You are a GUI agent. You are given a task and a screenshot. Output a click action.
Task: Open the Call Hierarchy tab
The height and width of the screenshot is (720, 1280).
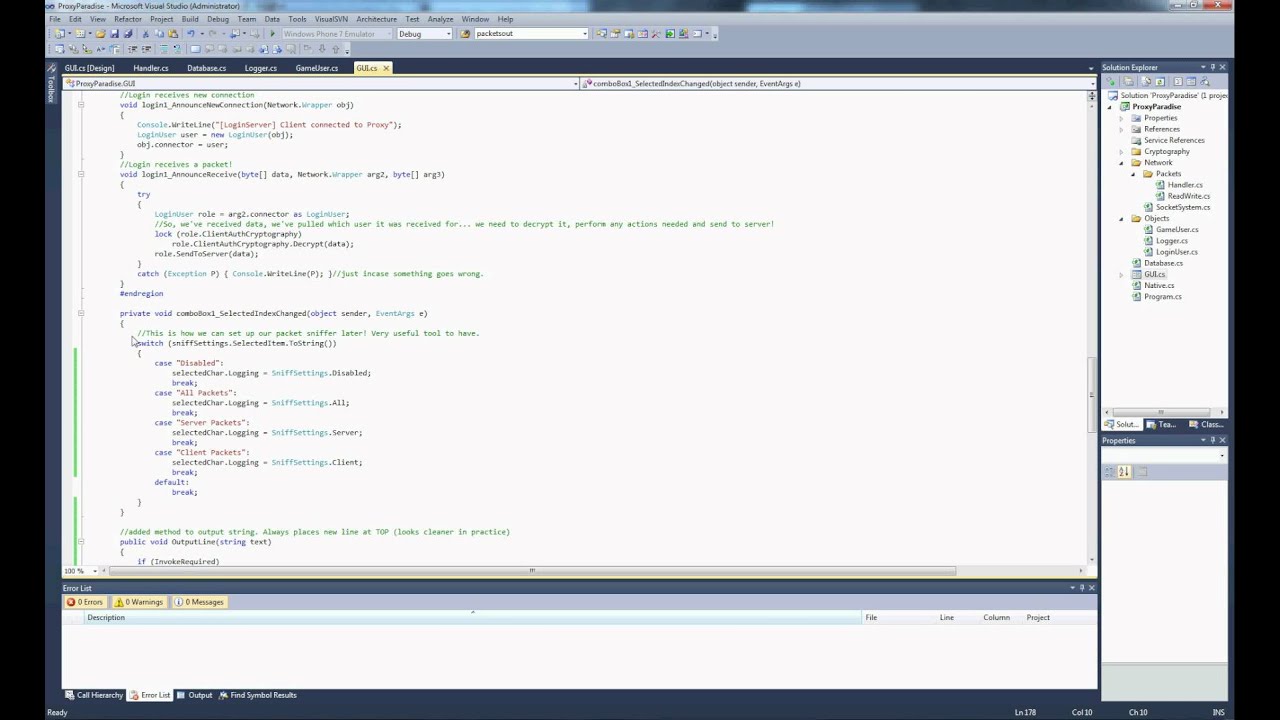tap(94, 695)
